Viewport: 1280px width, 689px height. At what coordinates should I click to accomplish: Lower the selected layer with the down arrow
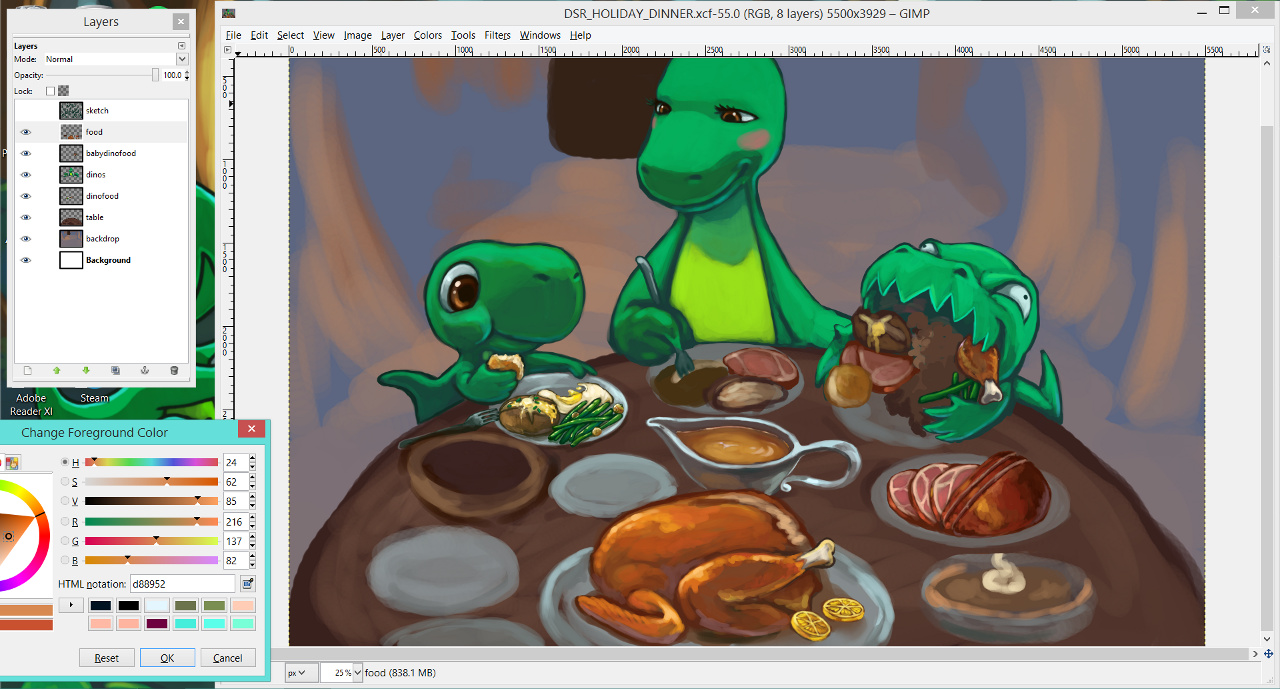[86, 370]
